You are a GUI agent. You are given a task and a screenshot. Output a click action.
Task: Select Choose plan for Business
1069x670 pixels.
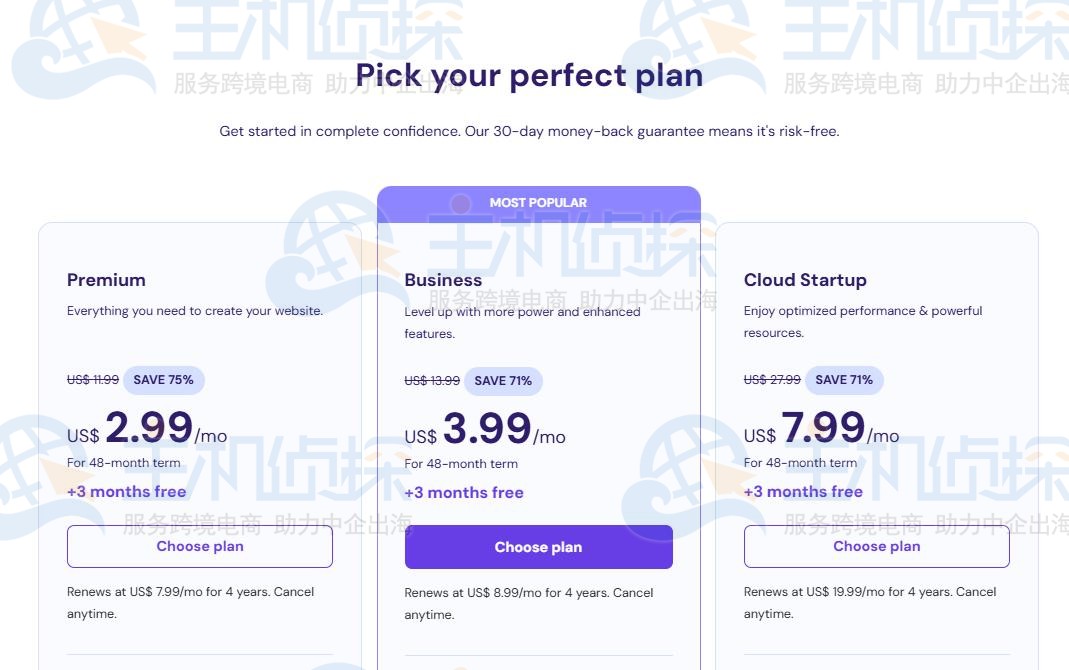[x=538, y=547]
